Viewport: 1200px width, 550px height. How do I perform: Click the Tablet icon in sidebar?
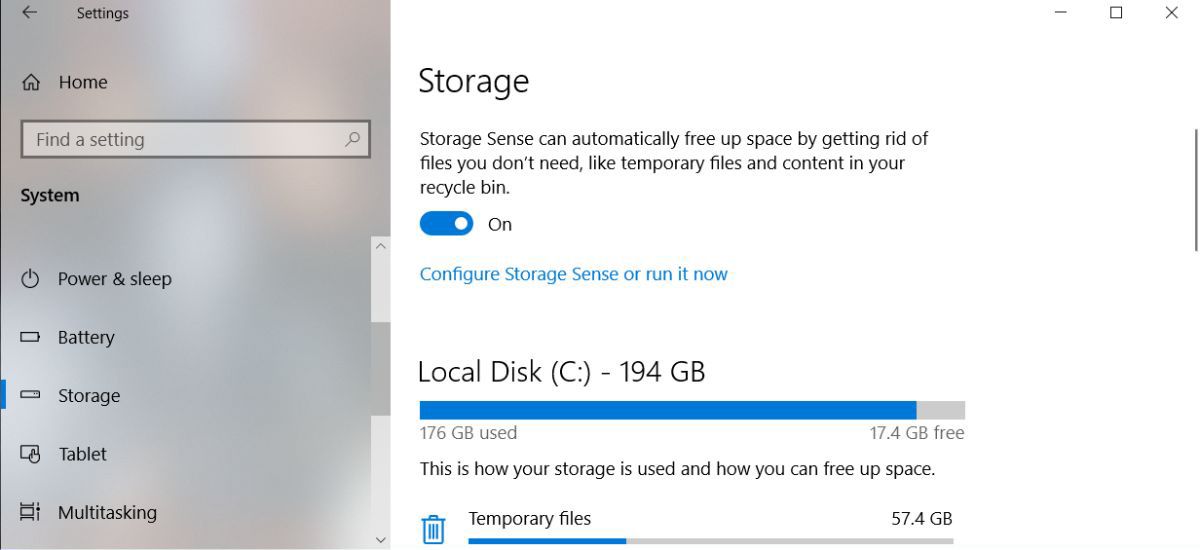[x=31, y=454]
